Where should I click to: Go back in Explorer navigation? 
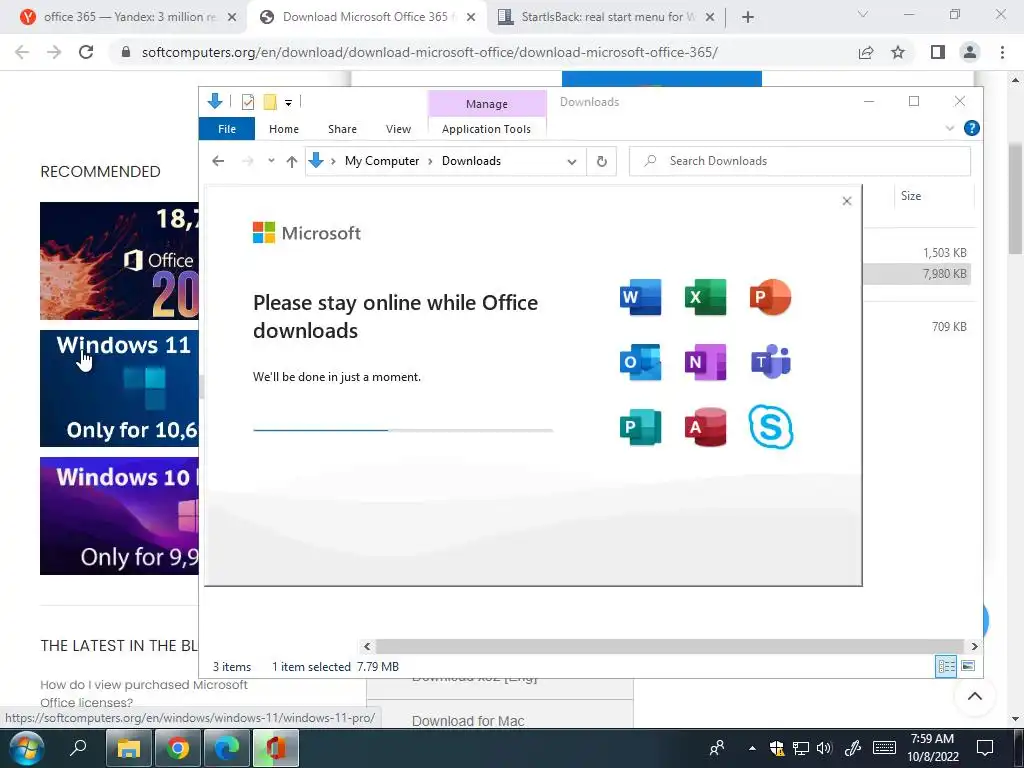(218, 161)
